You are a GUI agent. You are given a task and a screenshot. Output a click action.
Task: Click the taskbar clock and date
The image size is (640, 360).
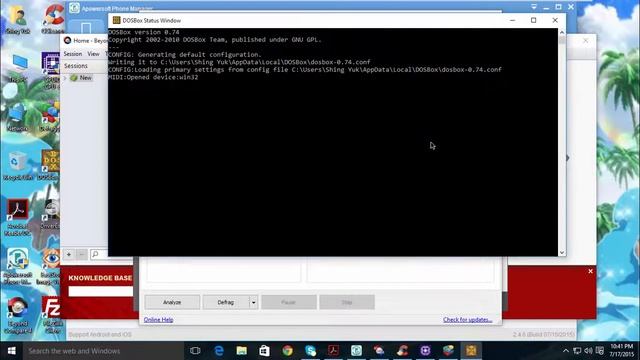pos(622,351)
